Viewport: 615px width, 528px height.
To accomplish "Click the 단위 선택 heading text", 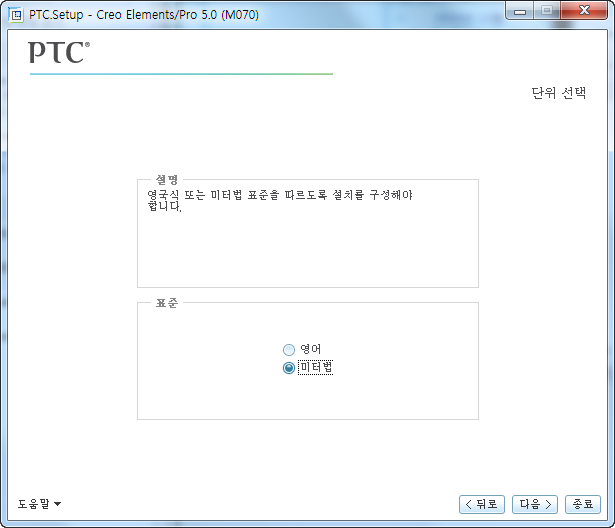I will click(559, 93).
